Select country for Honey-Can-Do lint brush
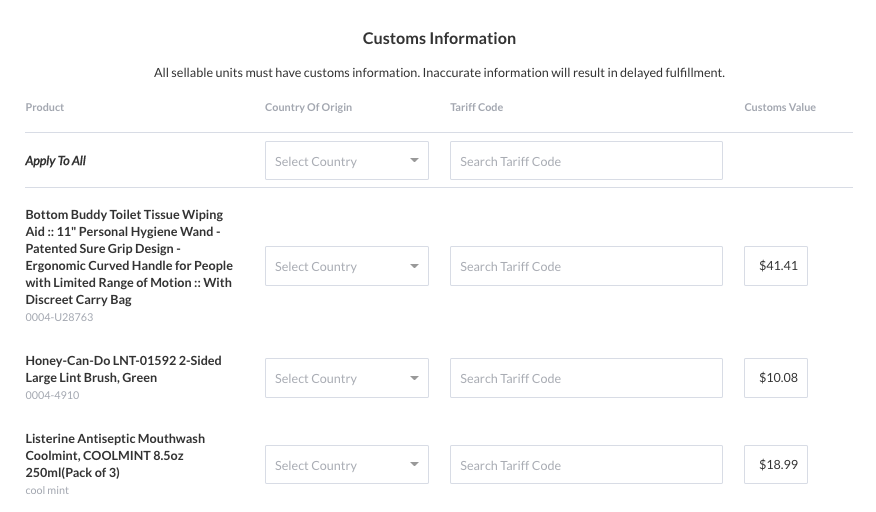Screen dimensions: 876x512 pos(346,379)
